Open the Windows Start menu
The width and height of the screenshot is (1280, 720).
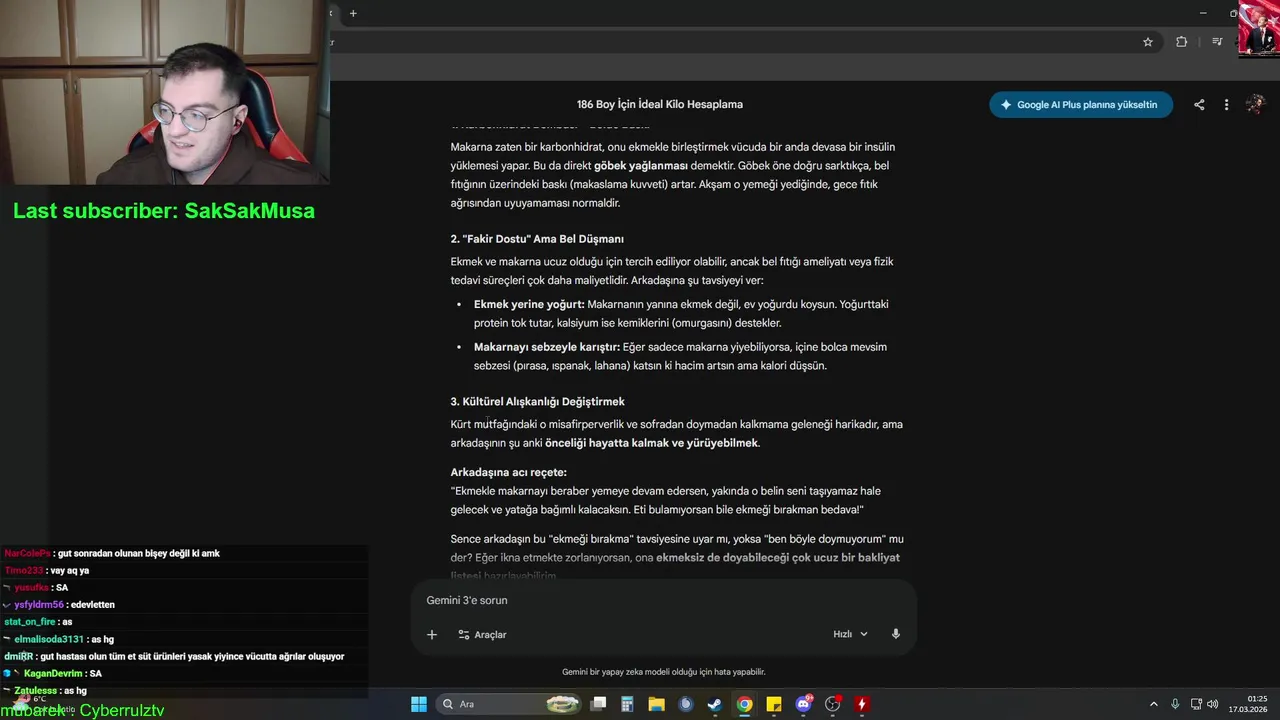(419, 704)
